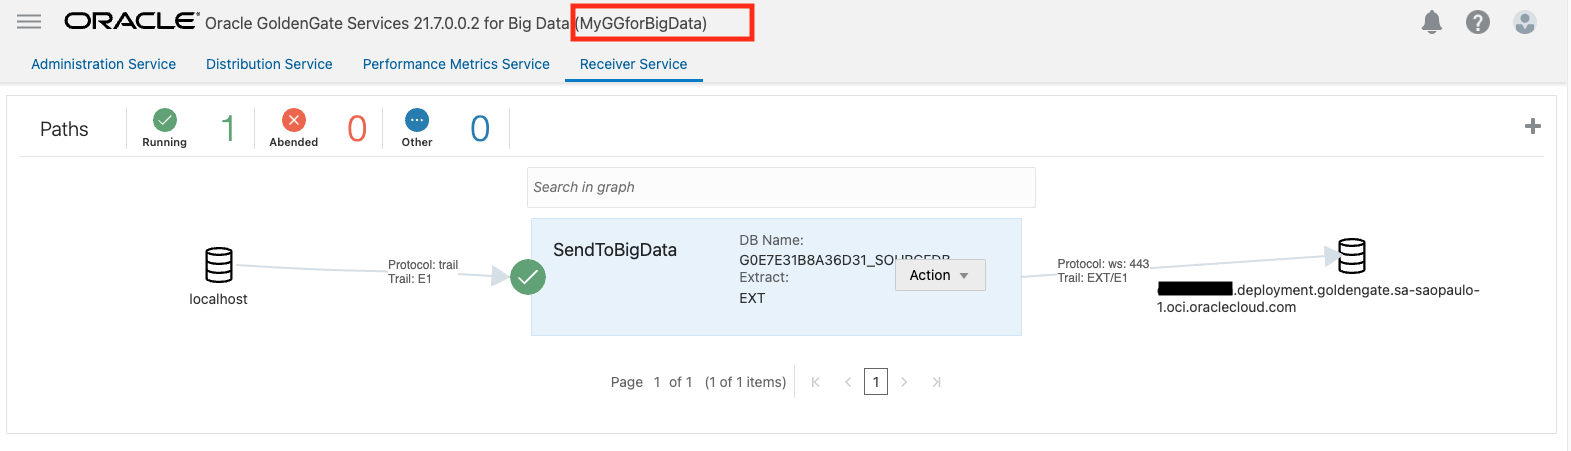Switch to Distribution Service tab
The height and width of the screenshot is (451, 1571).
[269, 64]
